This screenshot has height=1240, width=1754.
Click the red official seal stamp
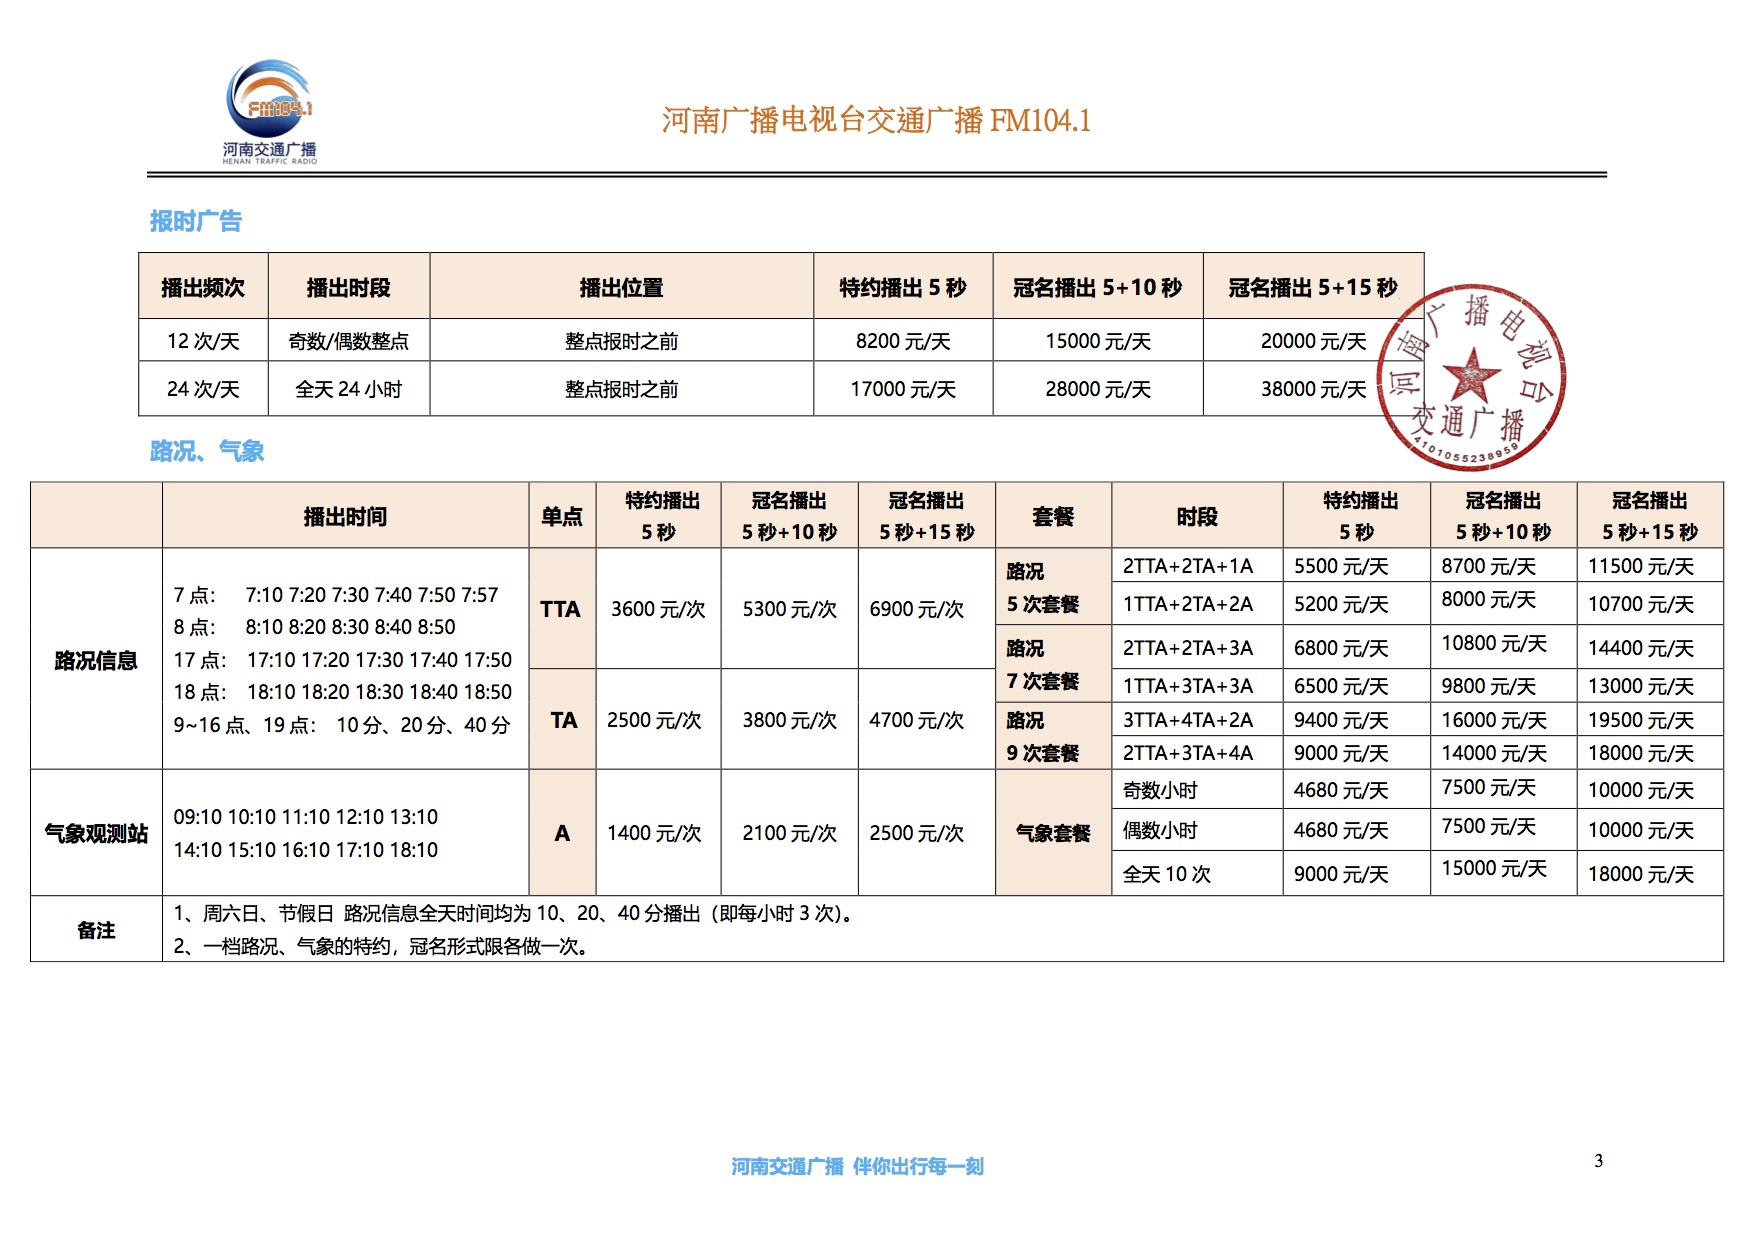click(1471, 377)
